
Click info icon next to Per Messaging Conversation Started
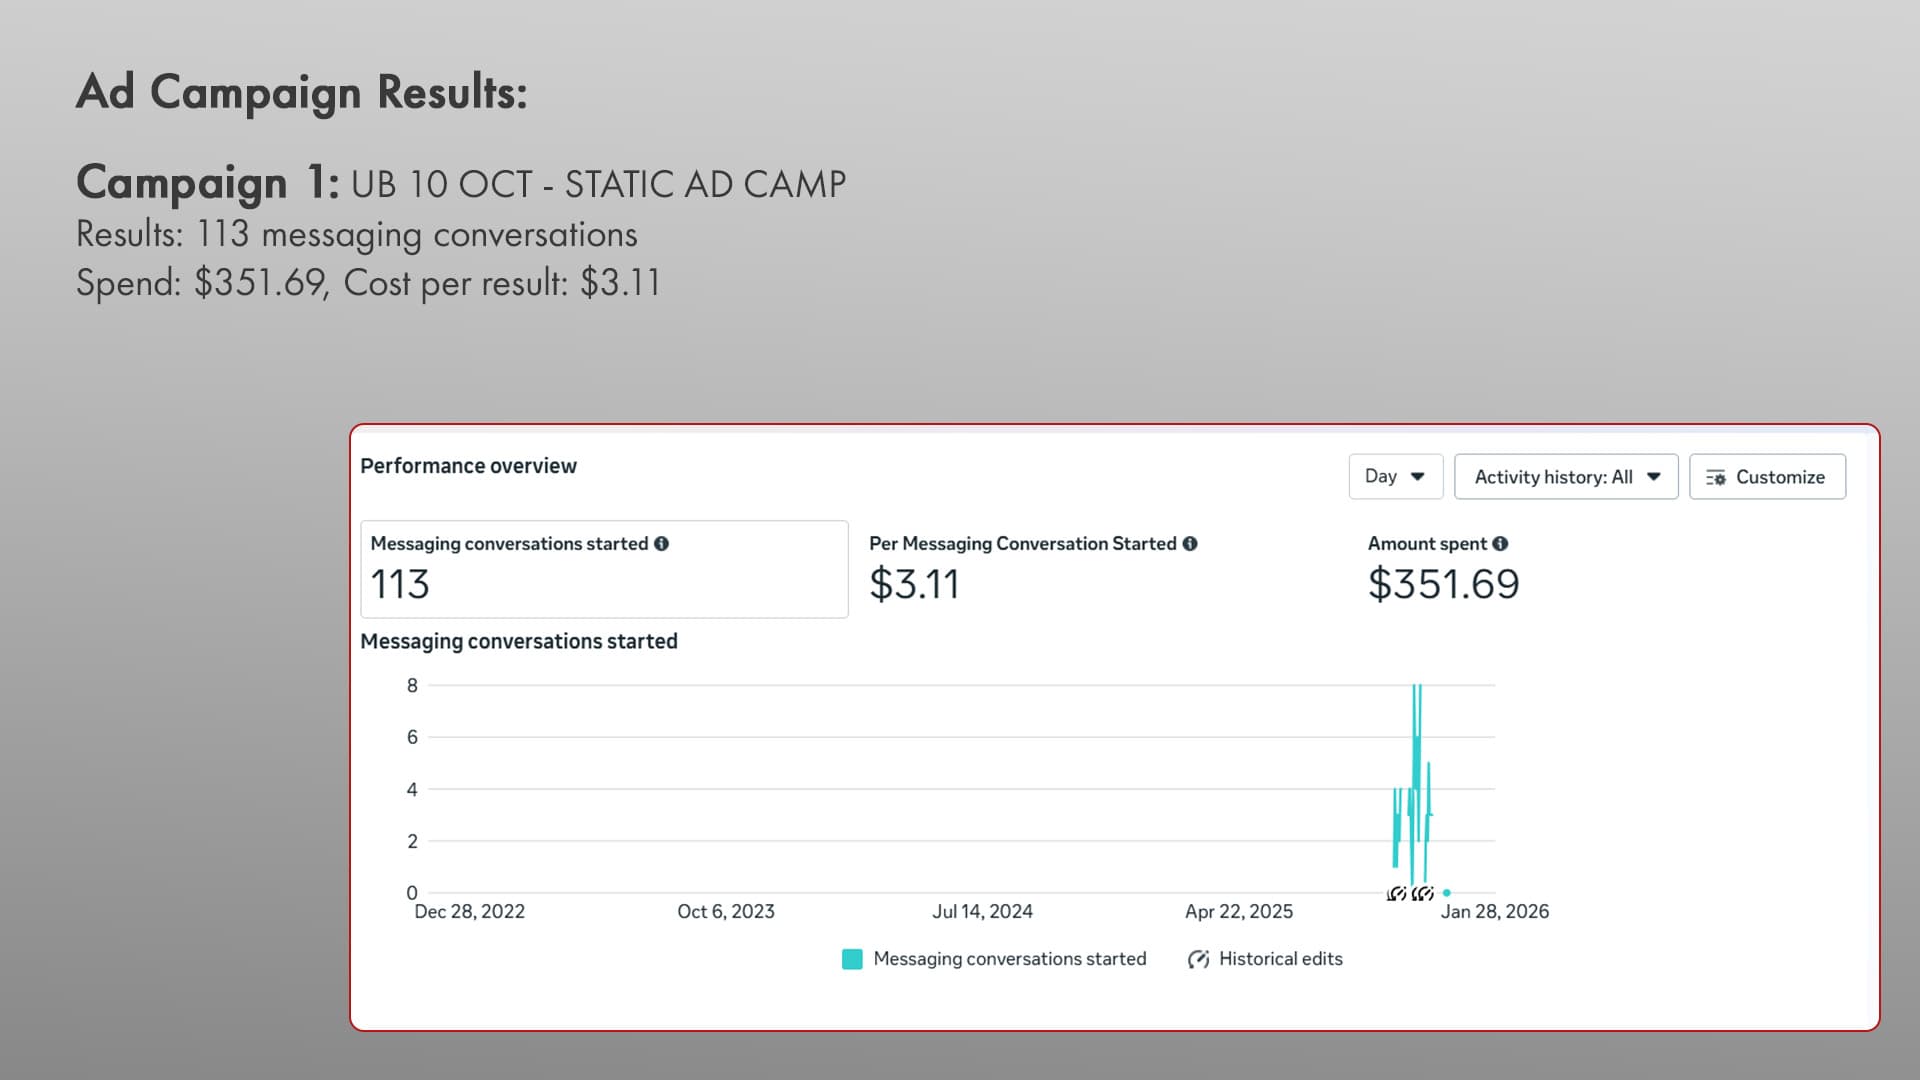(1189, 544)
